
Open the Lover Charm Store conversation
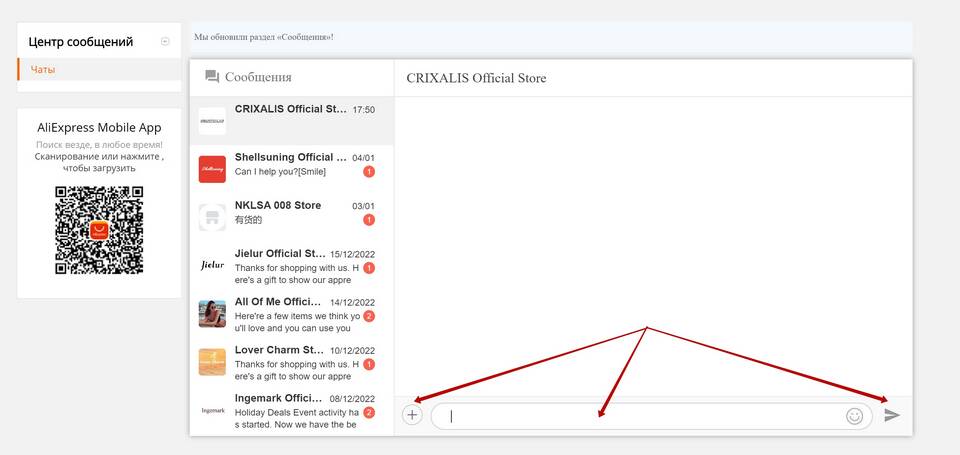click(292, 362)
